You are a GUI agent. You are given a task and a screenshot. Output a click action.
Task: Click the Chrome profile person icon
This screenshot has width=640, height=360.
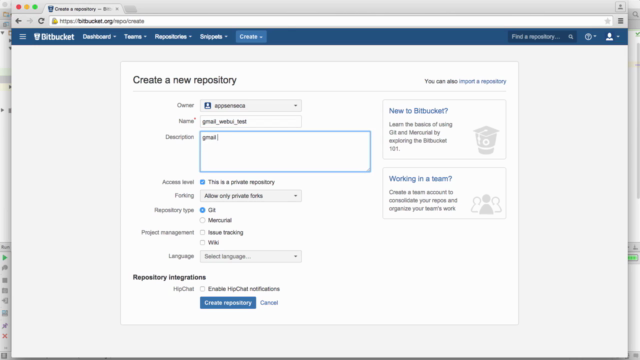tap(620, 7)
